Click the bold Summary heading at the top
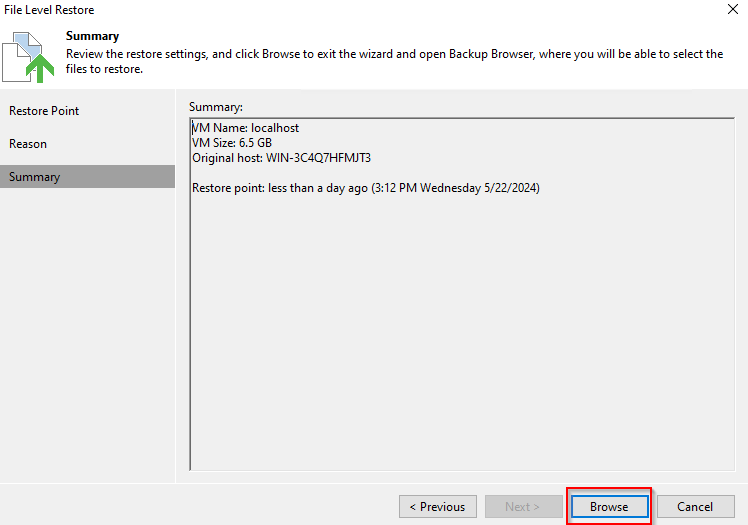Image resolution: width=748 pixels, height=525 pixels. click(x=92, y=36)
